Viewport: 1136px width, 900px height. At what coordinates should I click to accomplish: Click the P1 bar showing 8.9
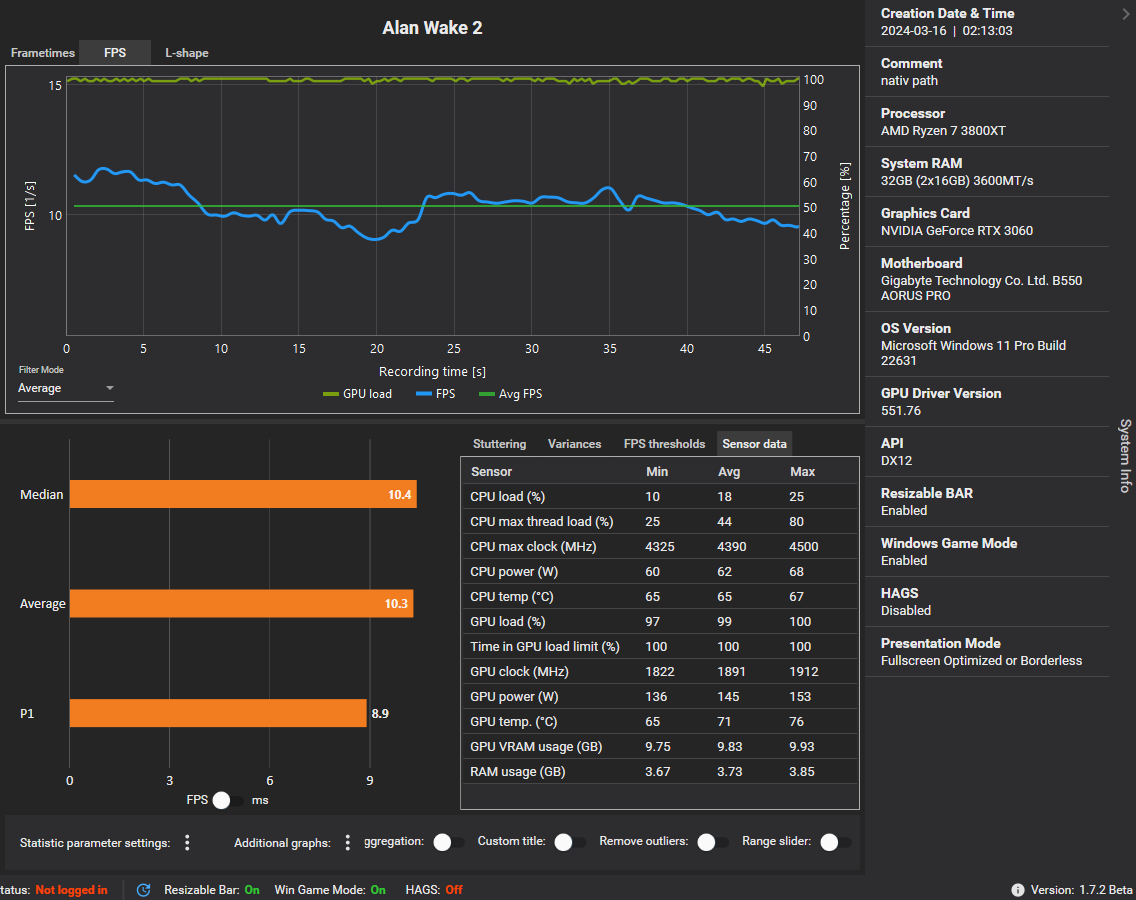(218, 713)
